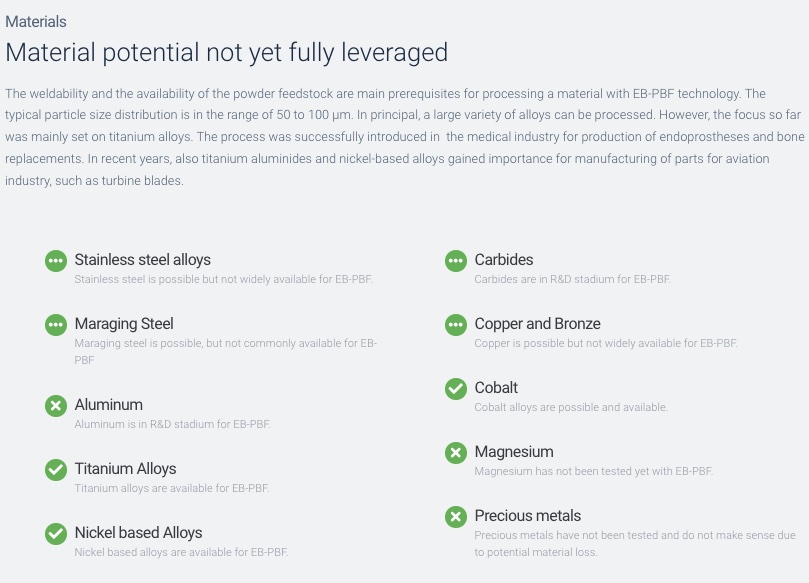Click the cross icon beside Aluminum
This screenshot has width=809, height=583.
(56, 406)
